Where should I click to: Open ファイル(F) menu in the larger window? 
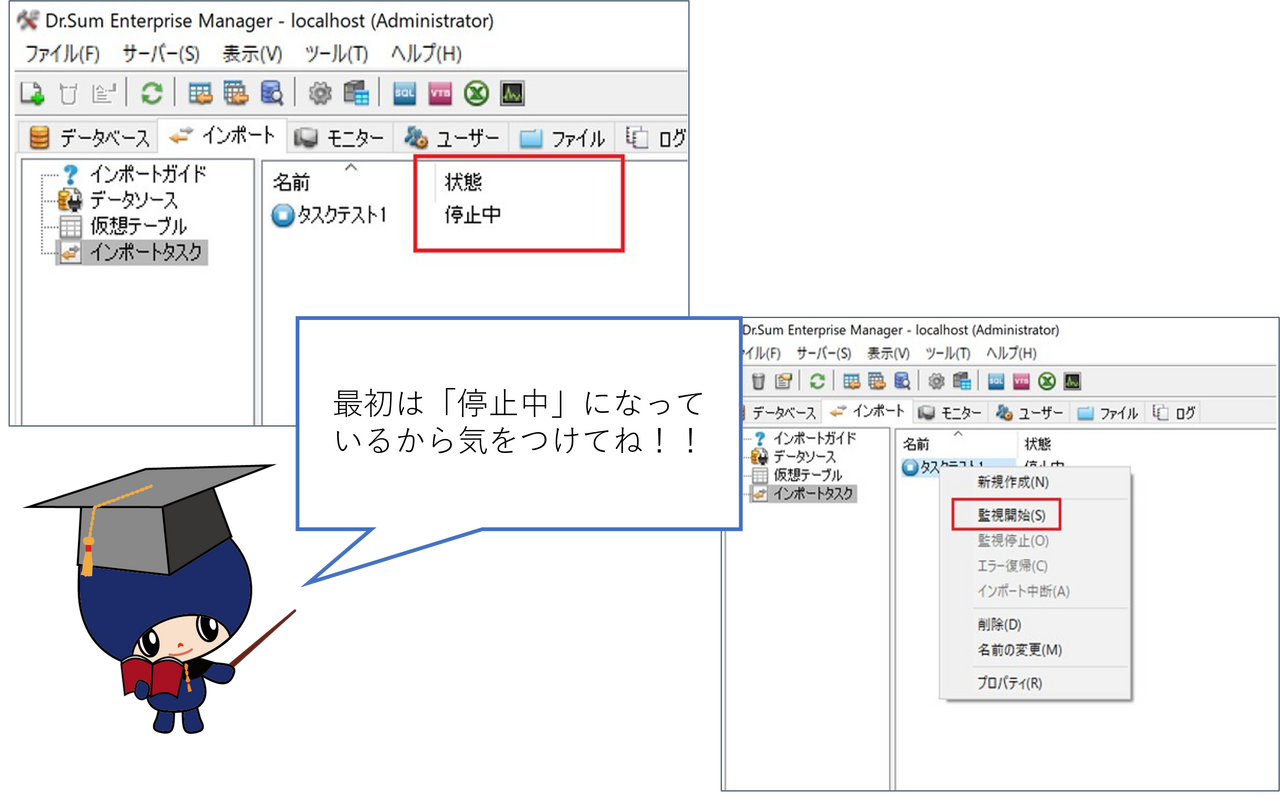62,54
